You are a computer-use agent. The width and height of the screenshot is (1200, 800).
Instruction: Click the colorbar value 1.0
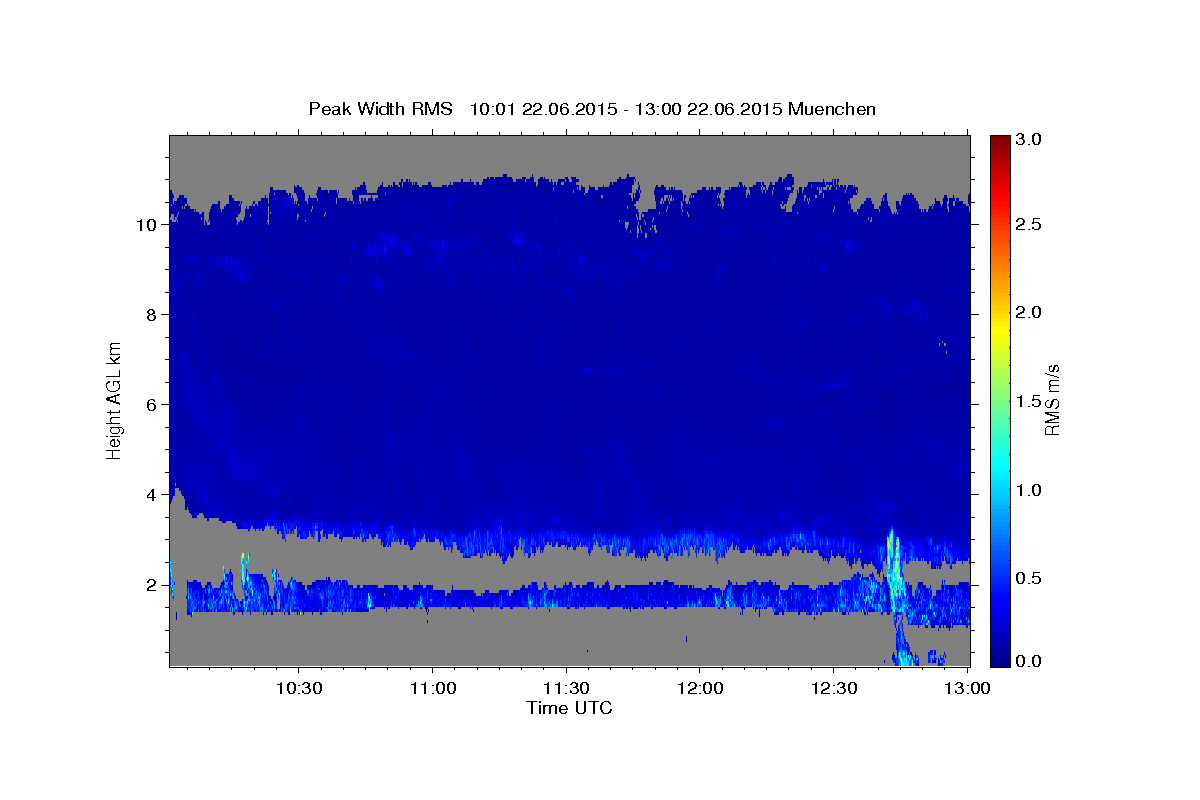pos(1030,490)
